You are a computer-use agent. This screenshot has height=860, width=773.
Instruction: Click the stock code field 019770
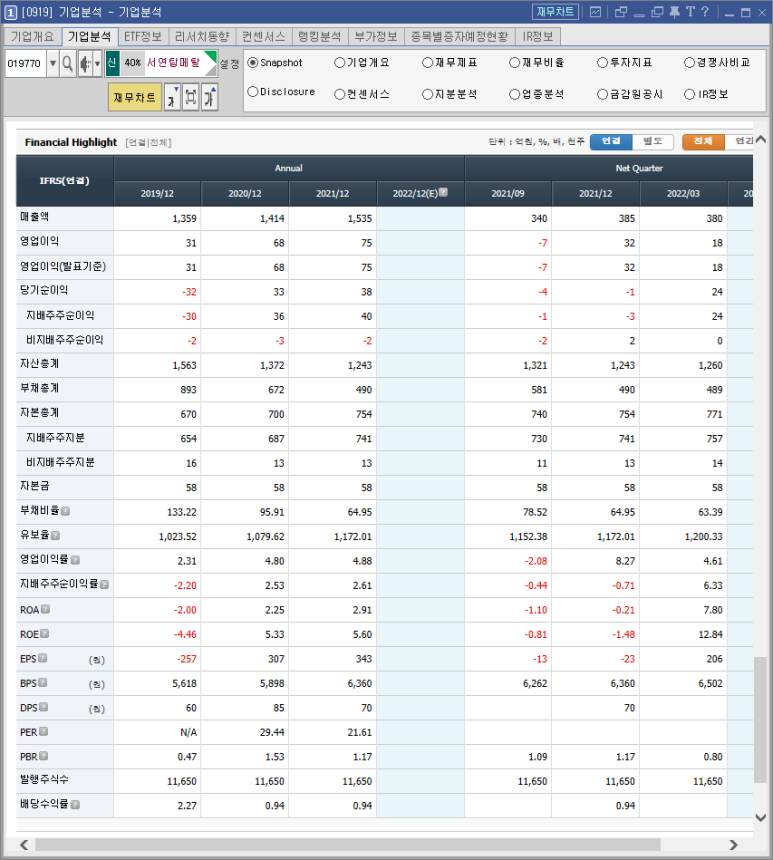[25, 64]
